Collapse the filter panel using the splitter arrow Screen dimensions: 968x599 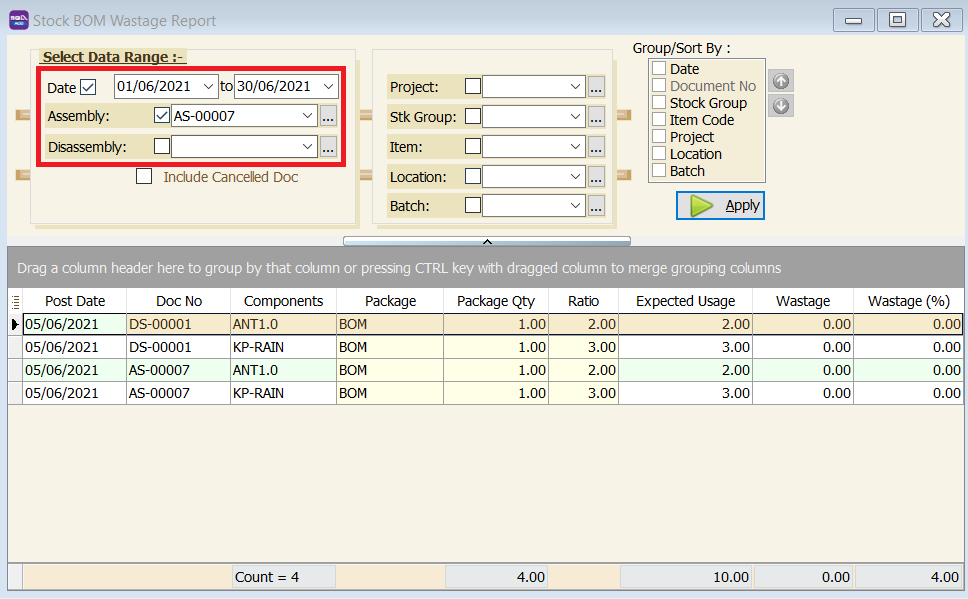[x=487, y=240]
